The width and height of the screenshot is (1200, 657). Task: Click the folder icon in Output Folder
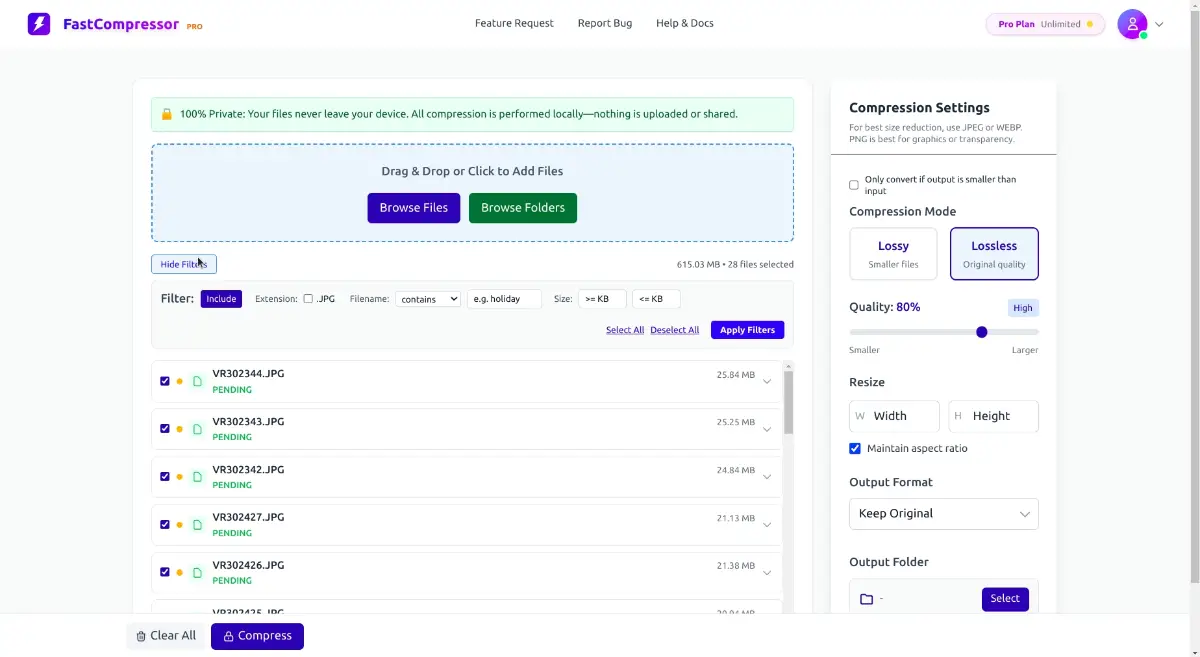click(867, 599)
